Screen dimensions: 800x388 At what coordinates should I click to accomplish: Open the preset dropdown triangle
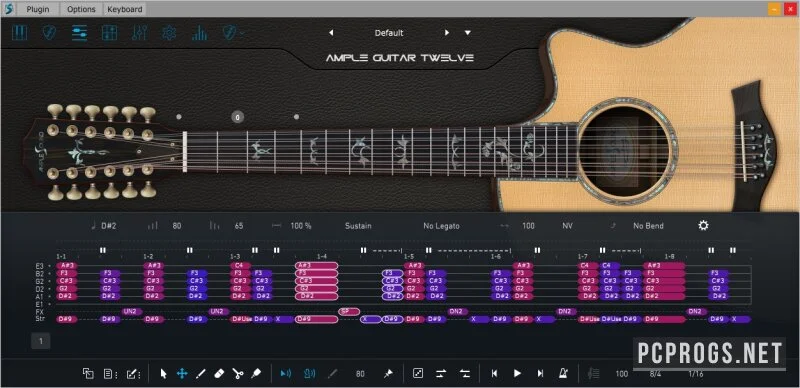pos(468,33)
